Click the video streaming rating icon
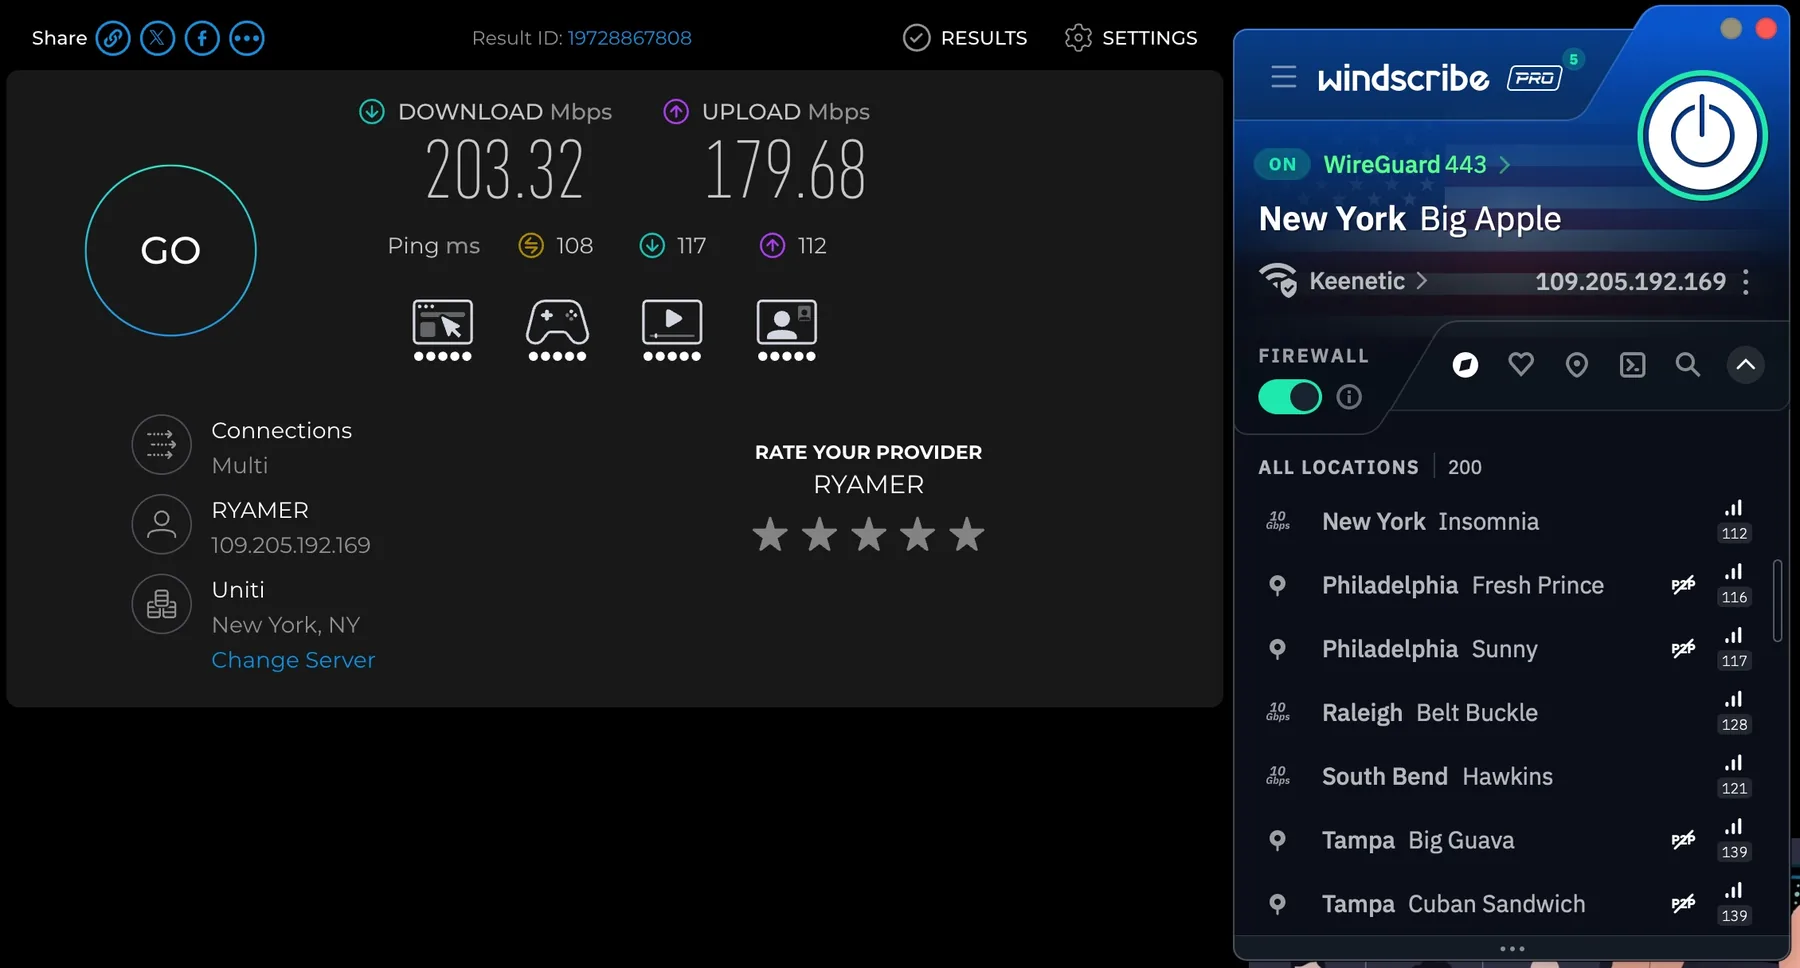The width and height of the screenshot is (1800, 968). click(672, 330)
